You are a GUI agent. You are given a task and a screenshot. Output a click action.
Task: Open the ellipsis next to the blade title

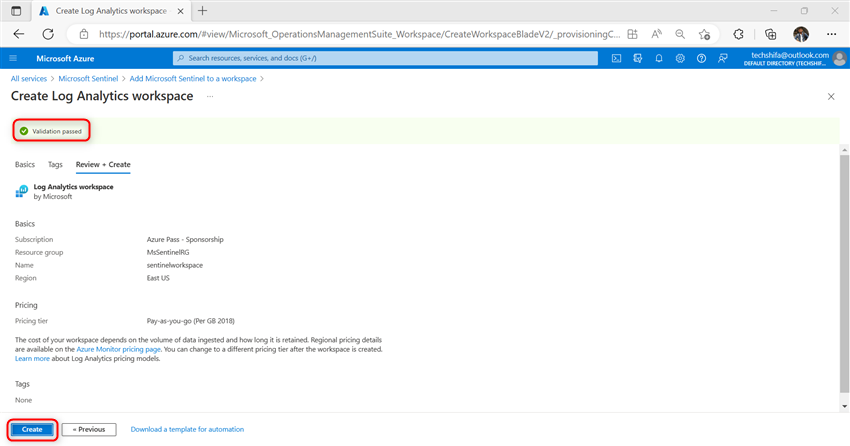[210, 96]
